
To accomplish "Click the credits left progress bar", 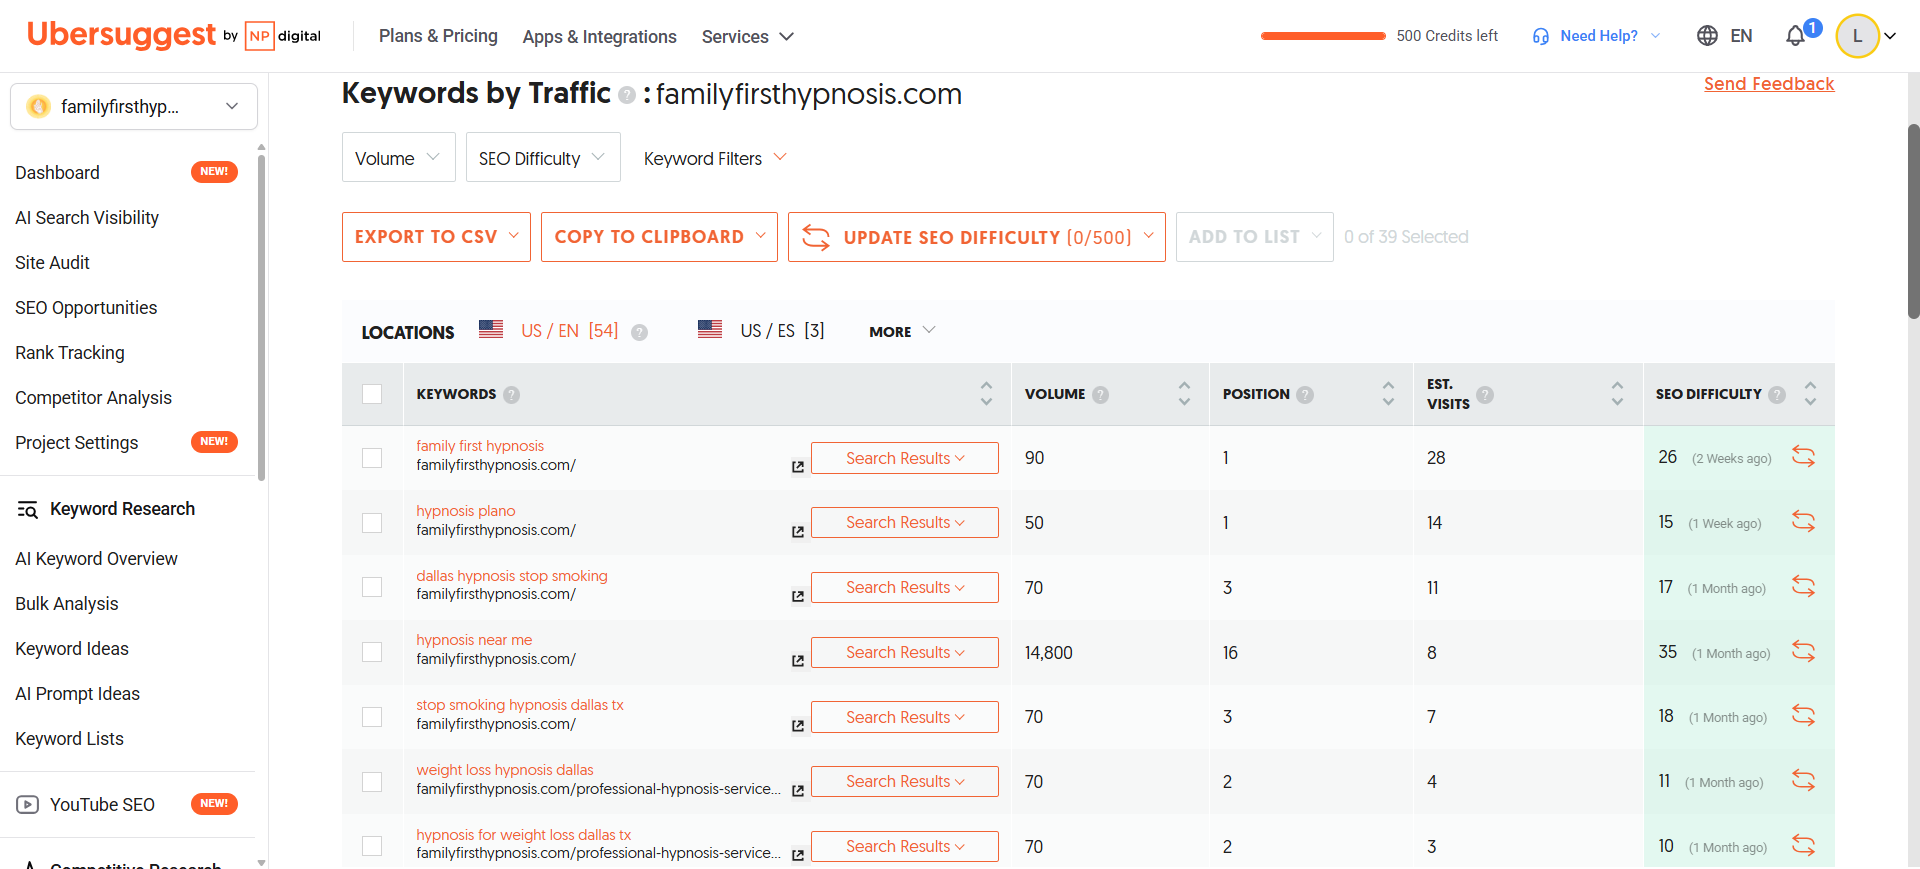I will pyautogui.click(x=1323, y=36).
